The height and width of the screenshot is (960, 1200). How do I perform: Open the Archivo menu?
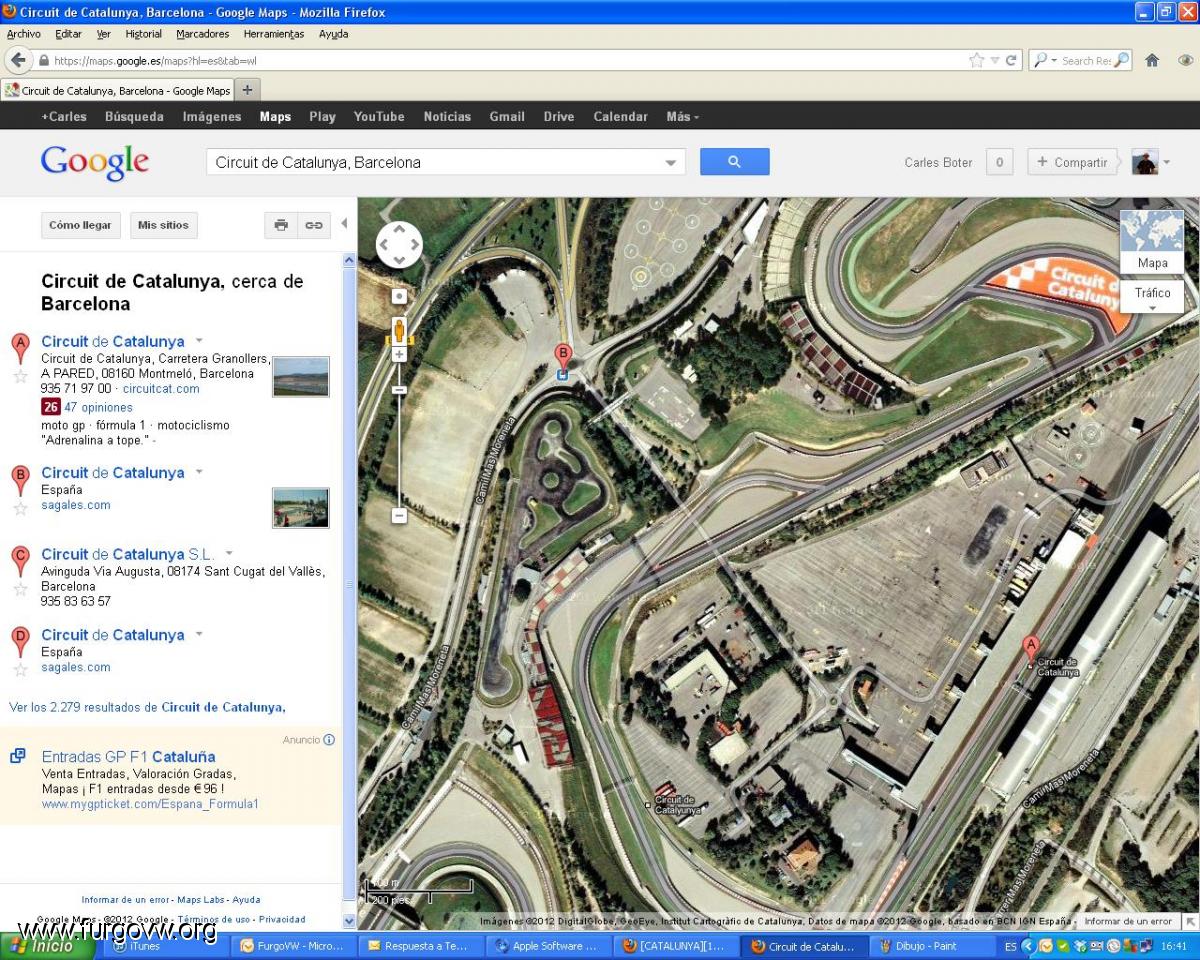click(24, 34)
